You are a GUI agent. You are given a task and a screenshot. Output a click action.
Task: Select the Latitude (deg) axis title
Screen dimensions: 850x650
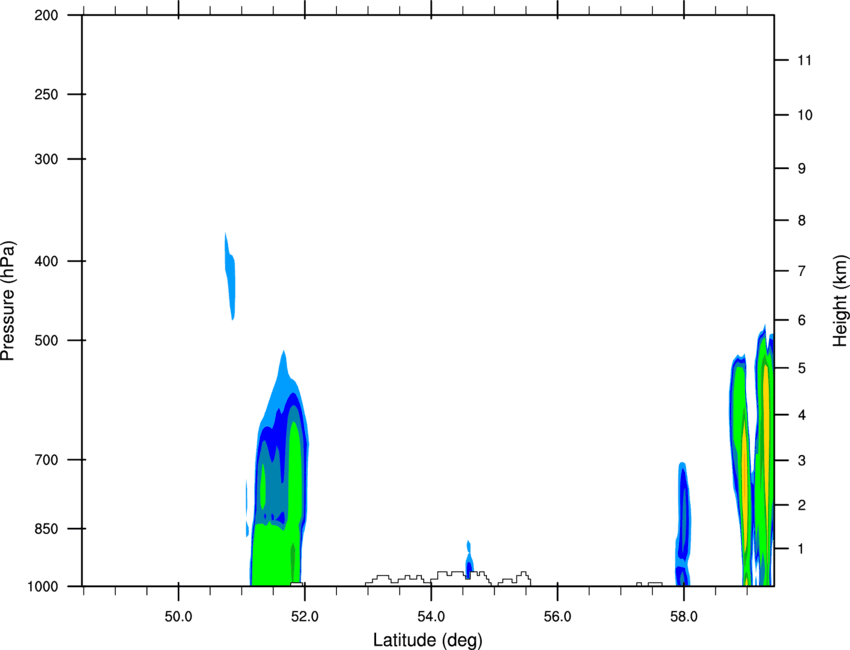(x=427, y=640)
